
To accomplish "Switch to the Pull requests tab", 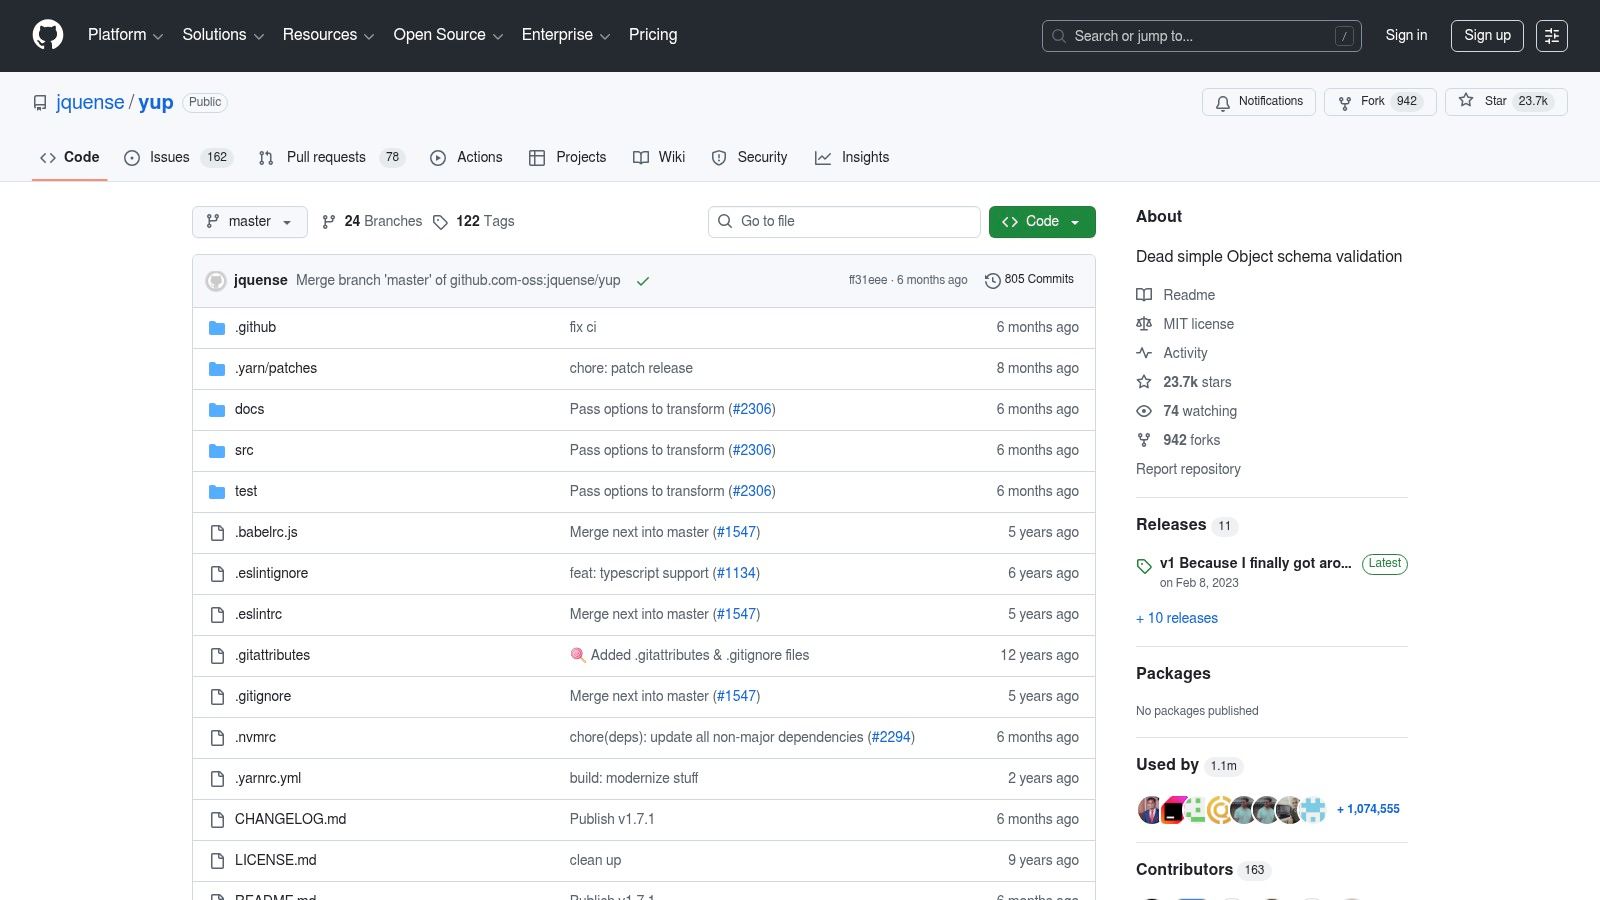I will pyautogui.click(x=325, y=157).
